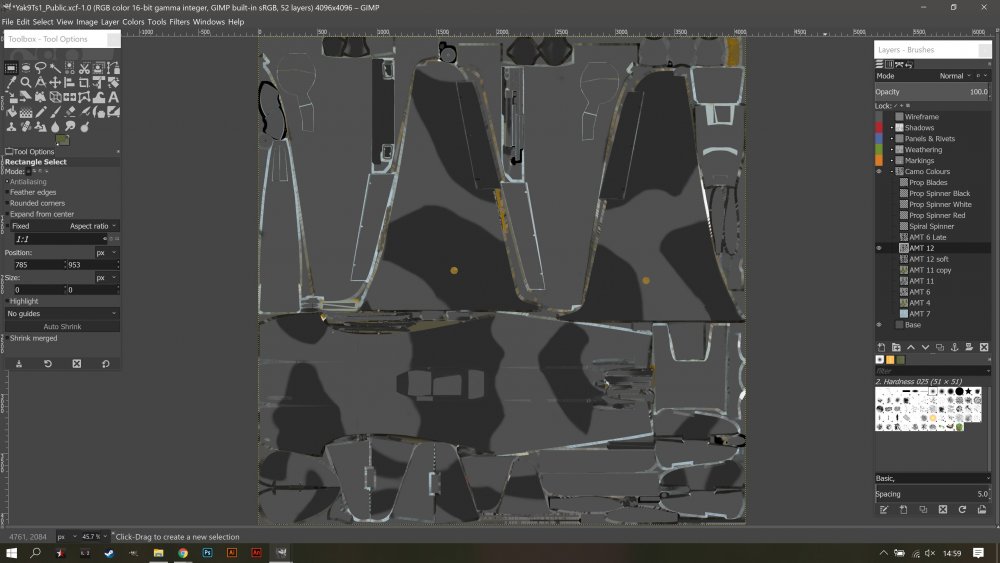Open the No guides dropdown
This screenshot has height=563, width=1000.
(x=61, y=313)
